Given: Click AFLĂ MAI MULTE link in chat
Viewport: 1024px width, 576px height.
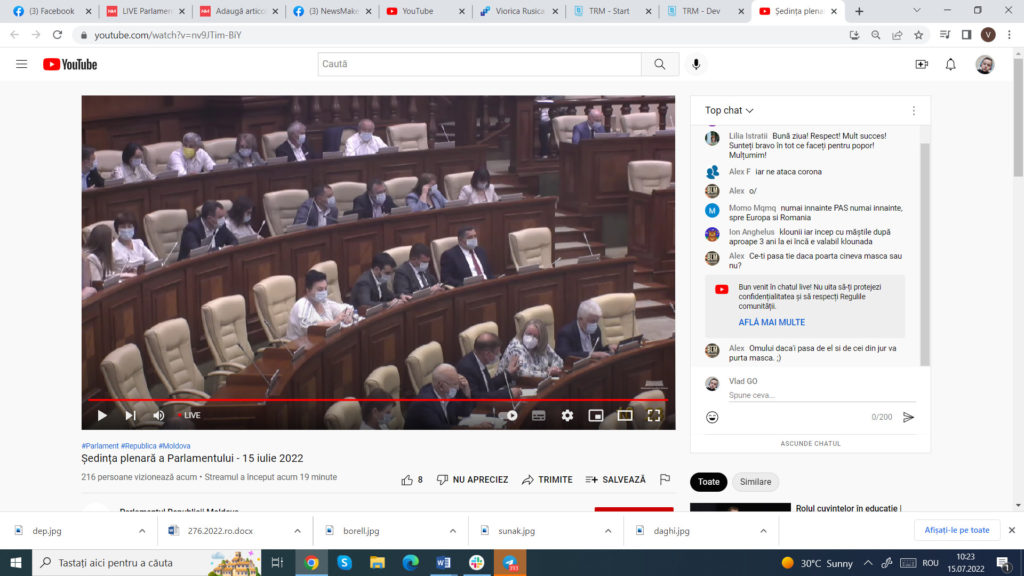Looking at the screenshot, I should point(771,323).
